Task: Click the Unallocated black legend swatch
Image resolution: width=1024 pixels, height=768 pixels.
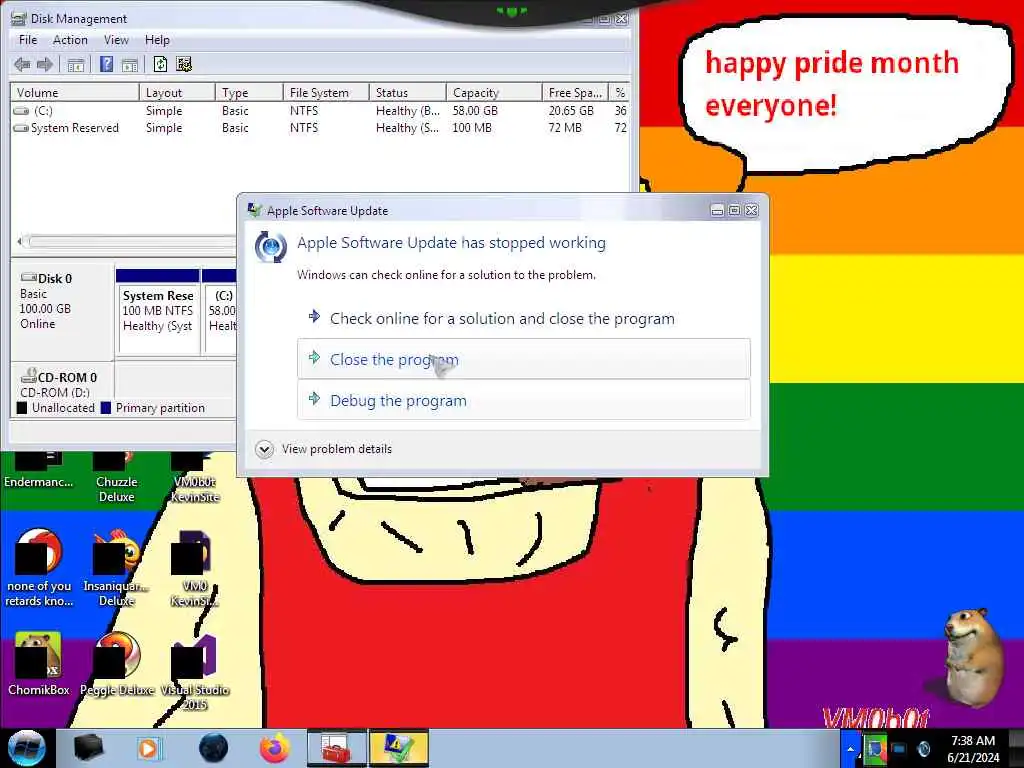Action: (x=22, y=408)
